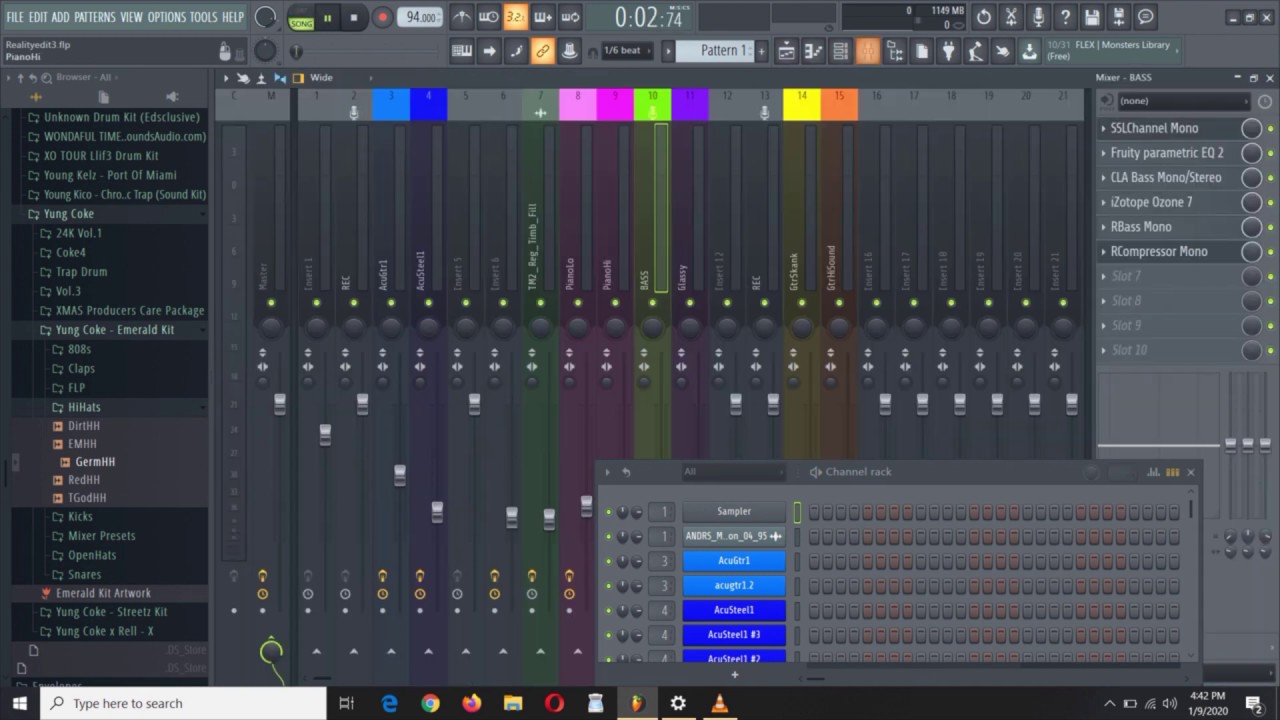
Task: Toggle the countdown before recording icon
Action: pos(515,17)
